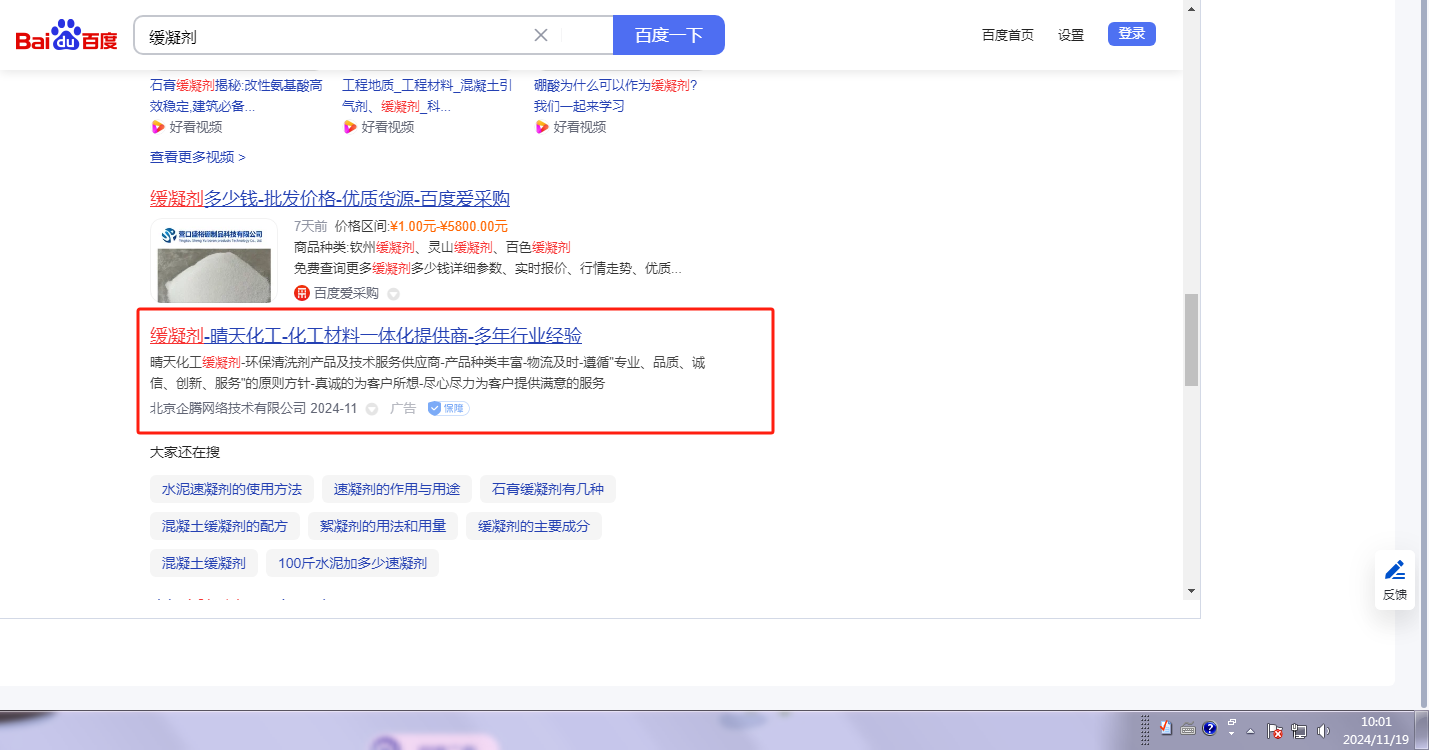This screenshot has width=1429, height=750.
Task: Click the 登录 login button
Action: tap(1131, 34)
